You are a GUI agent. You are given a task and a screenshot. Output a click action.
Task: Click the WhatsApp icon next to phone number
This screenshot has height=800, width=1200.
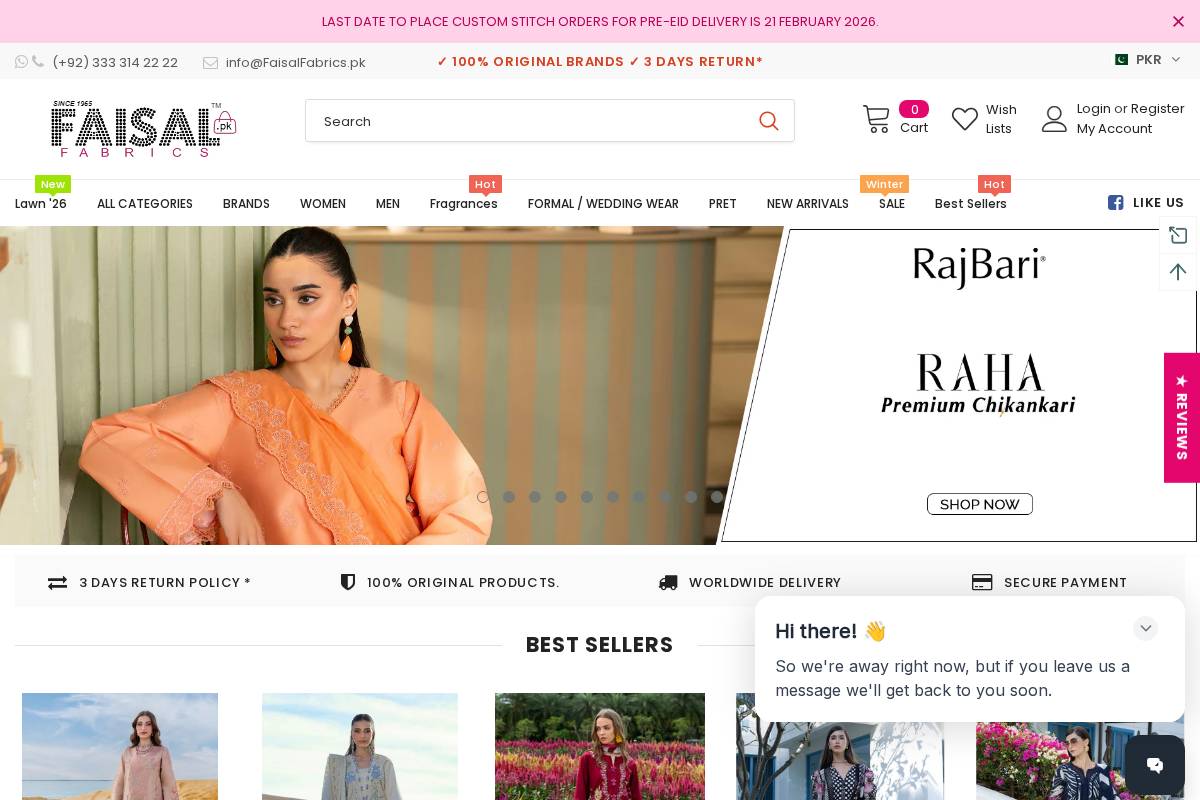[x=23, y=62]
